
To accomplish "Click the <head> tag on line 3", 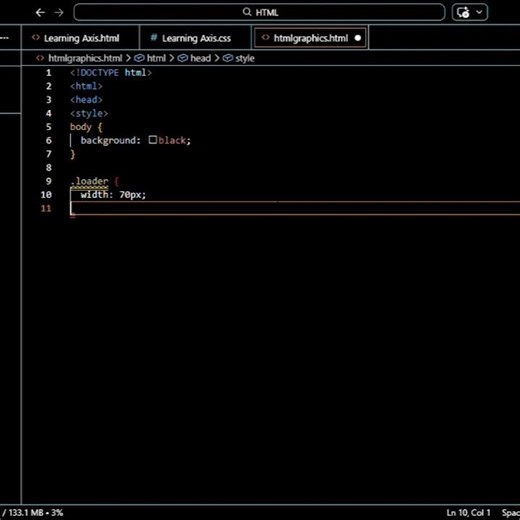I will [x=86, y=100].
